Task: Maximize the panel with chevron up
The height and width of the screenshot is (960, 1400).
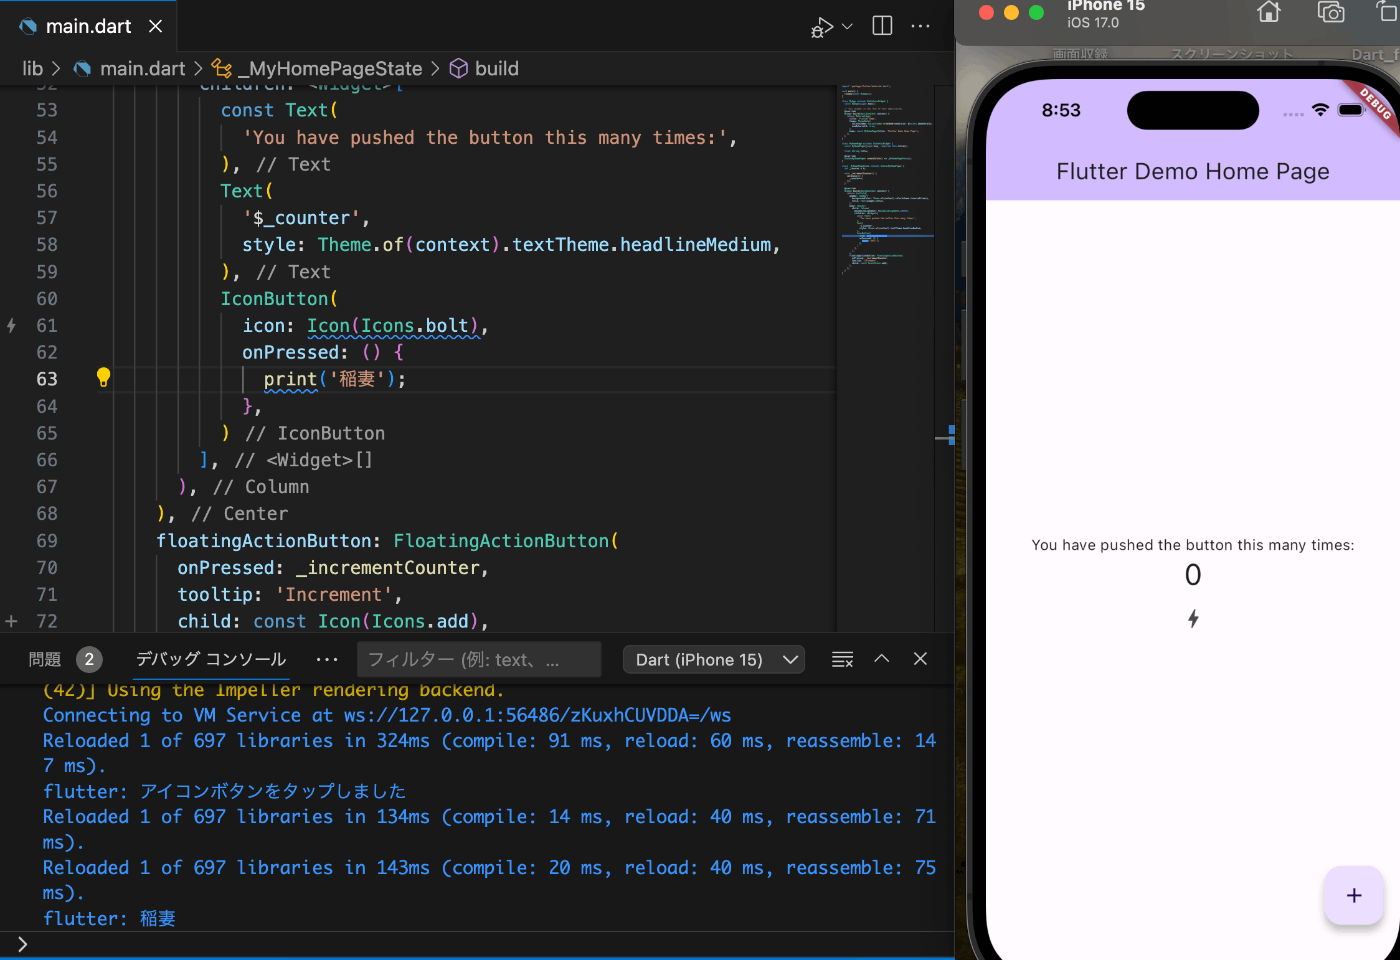Action: coord(882,658)
